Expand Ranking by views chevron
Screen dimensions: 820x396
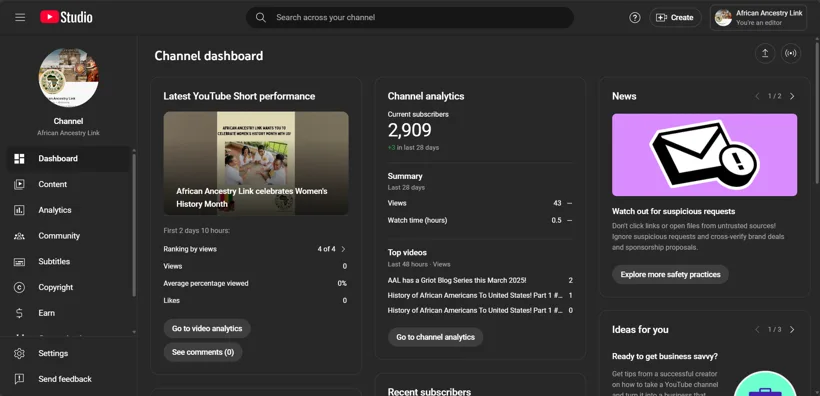[x=343, y=249]
